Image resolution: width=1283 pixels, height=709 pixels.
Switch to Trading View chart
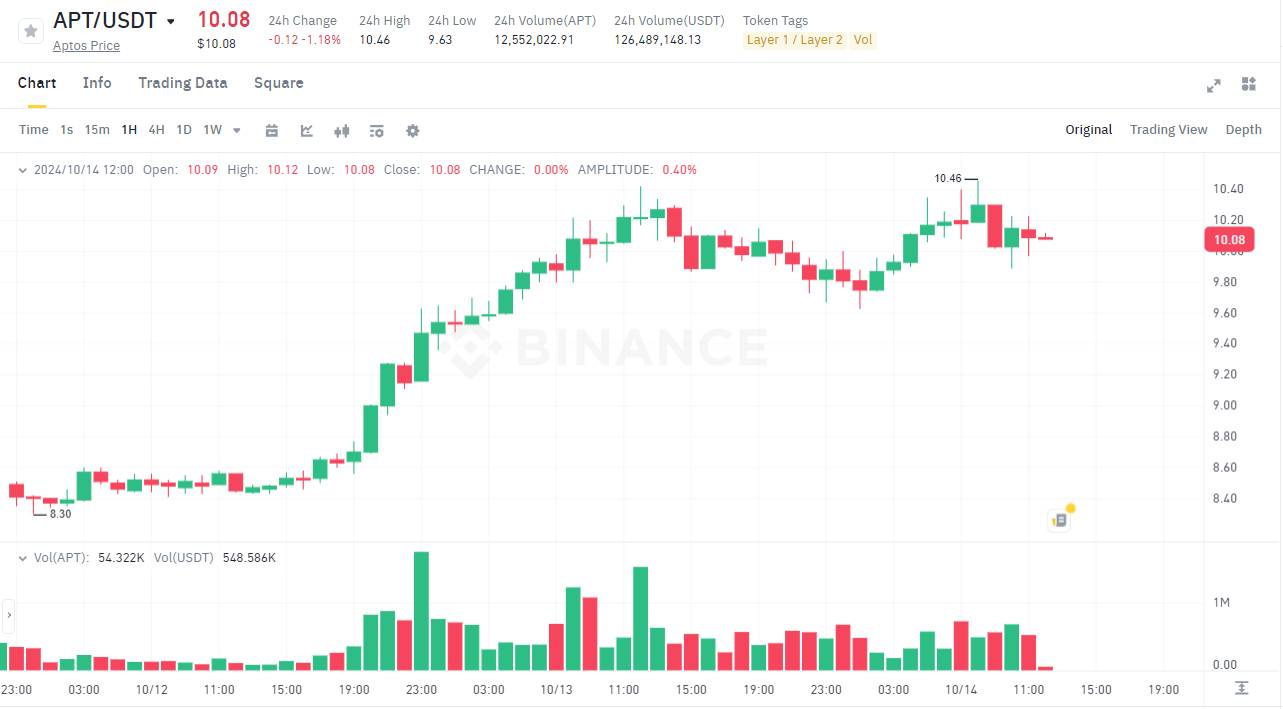click(1169, 130)
